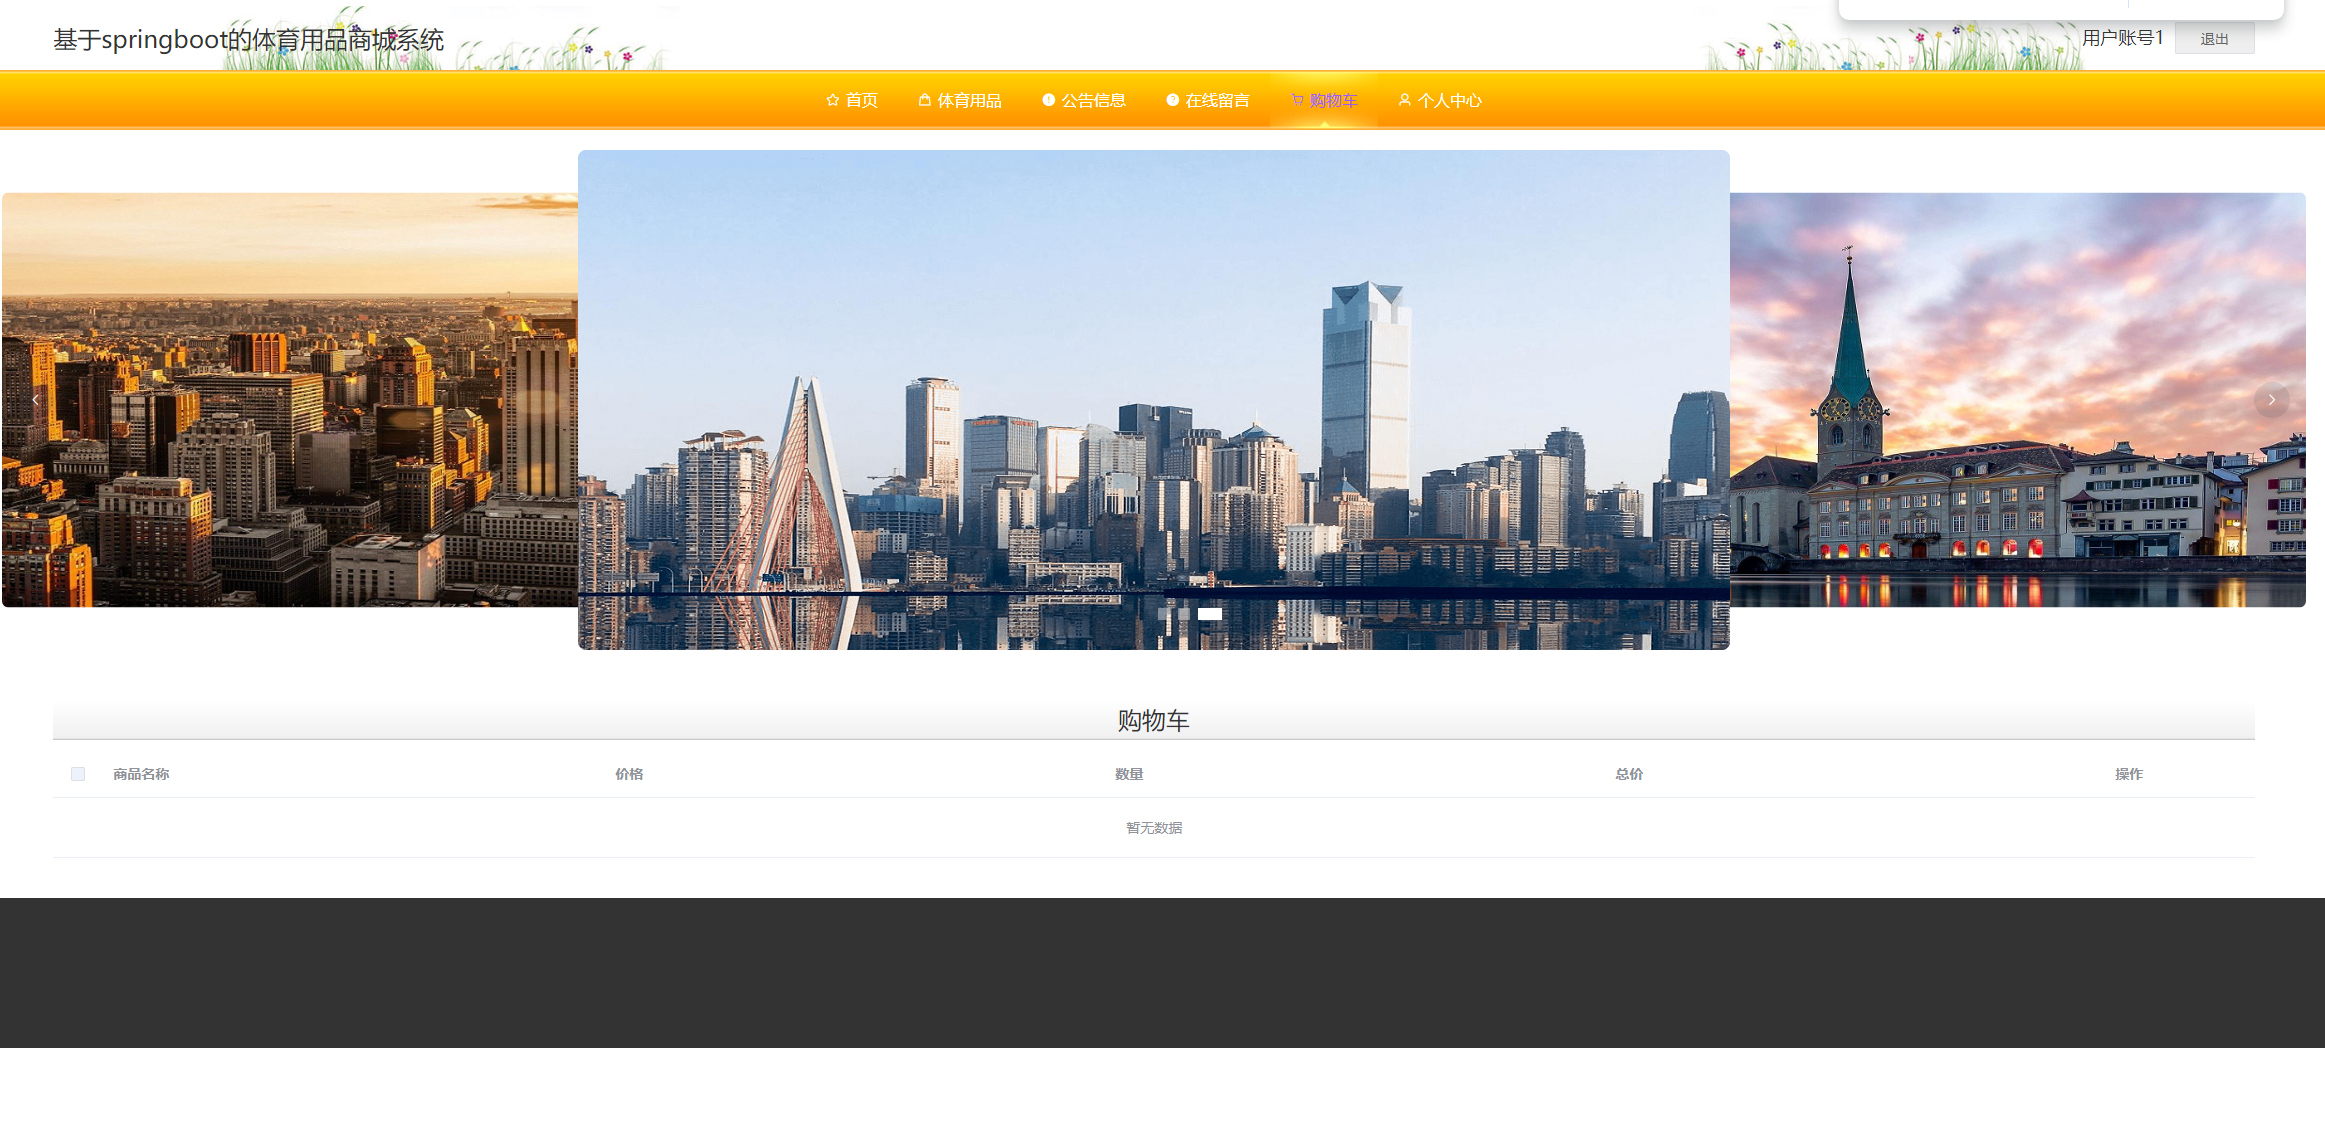Select the second carousel indicator
Screen dimensions: 2325x1142
pyautogui.click(x=1184, y=613)
